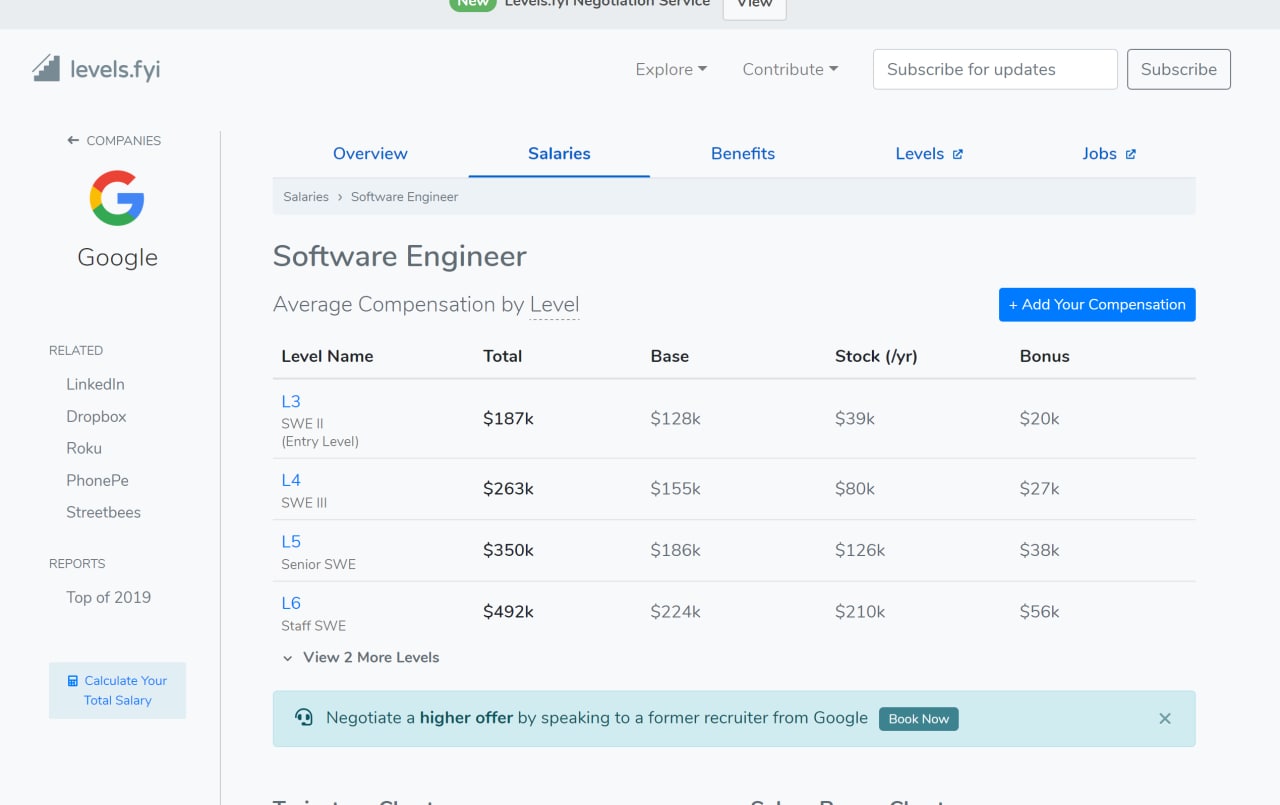Open the Explore dropdown menu
Screen dimensions: 1280x805
[671, 69]
